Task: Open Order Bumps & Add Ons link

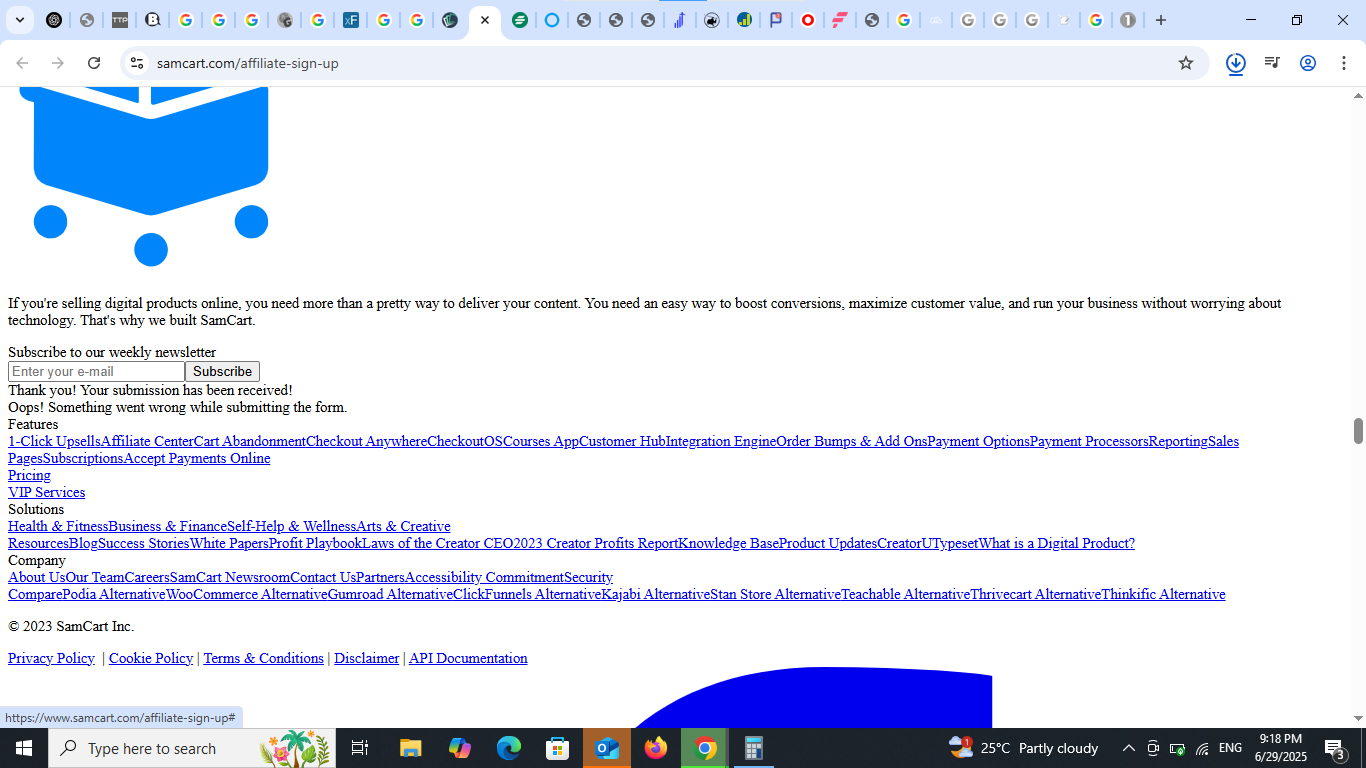Action: (852, 441)
